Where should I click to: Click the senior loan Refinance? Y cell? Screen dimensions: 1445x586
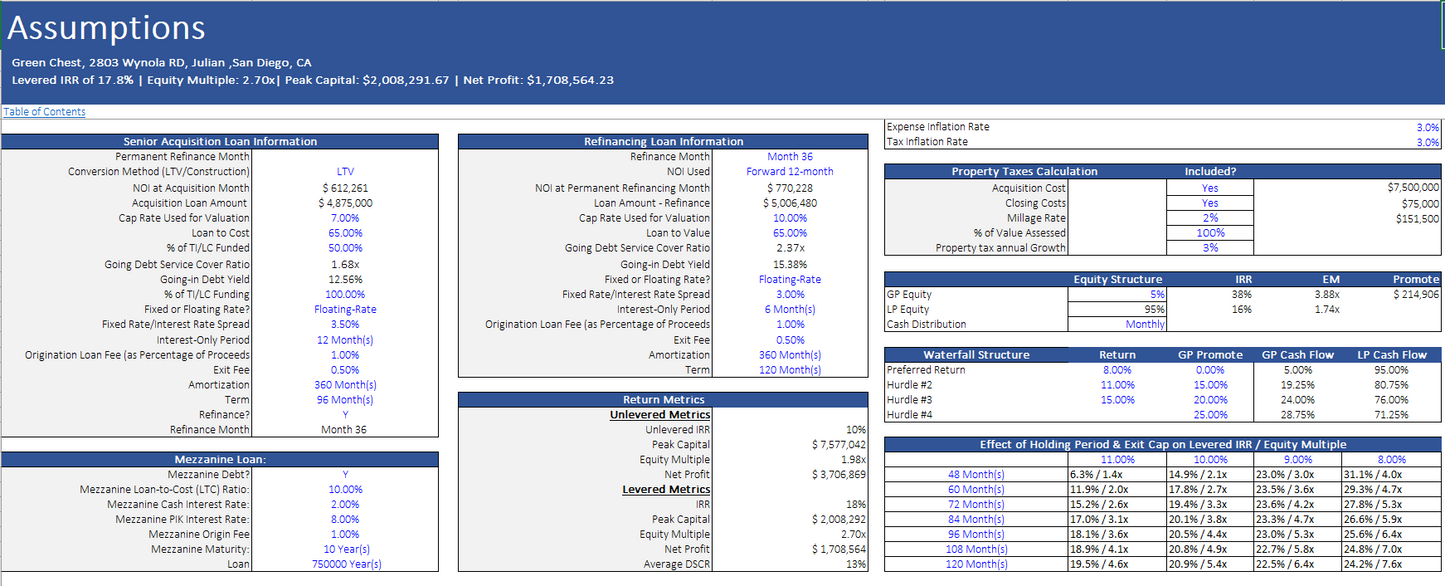tap(345, 414)
